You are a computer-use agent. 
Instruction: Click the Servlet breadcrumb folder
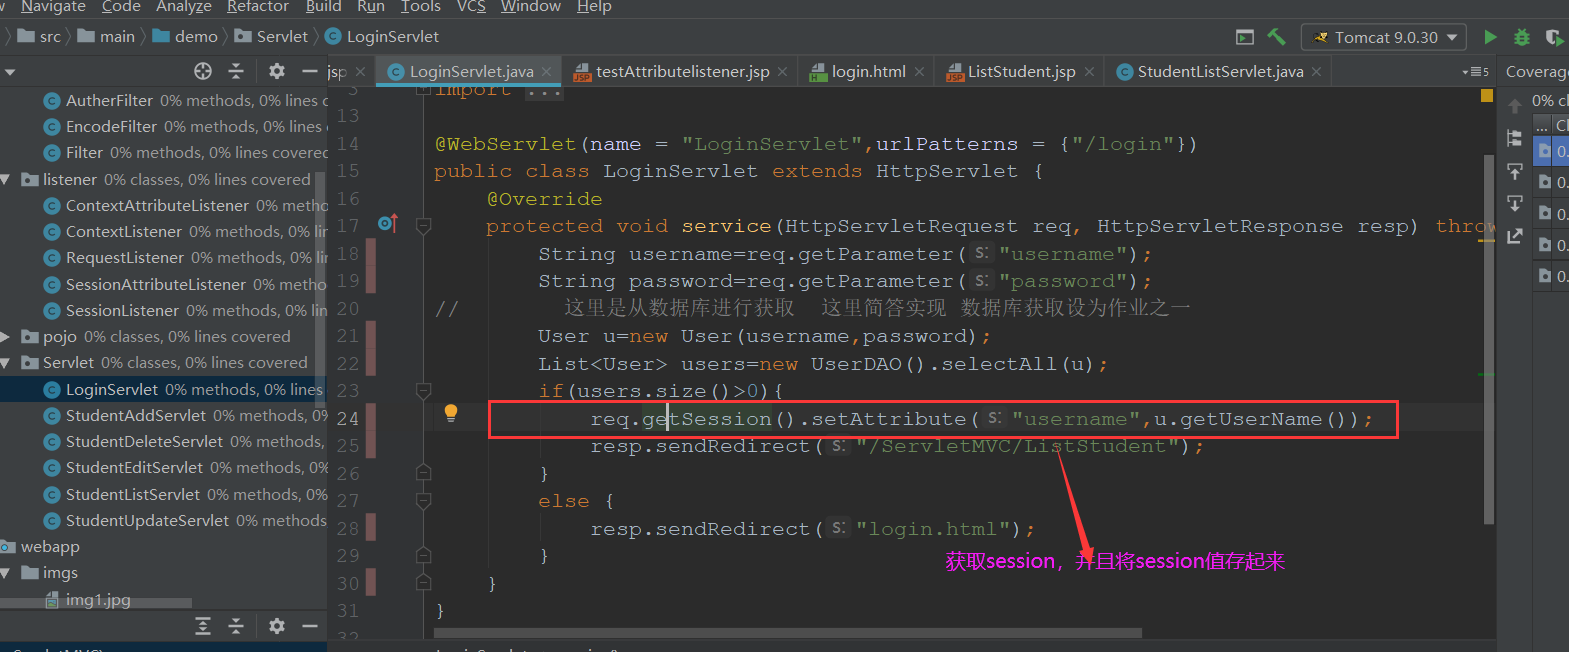271,37
